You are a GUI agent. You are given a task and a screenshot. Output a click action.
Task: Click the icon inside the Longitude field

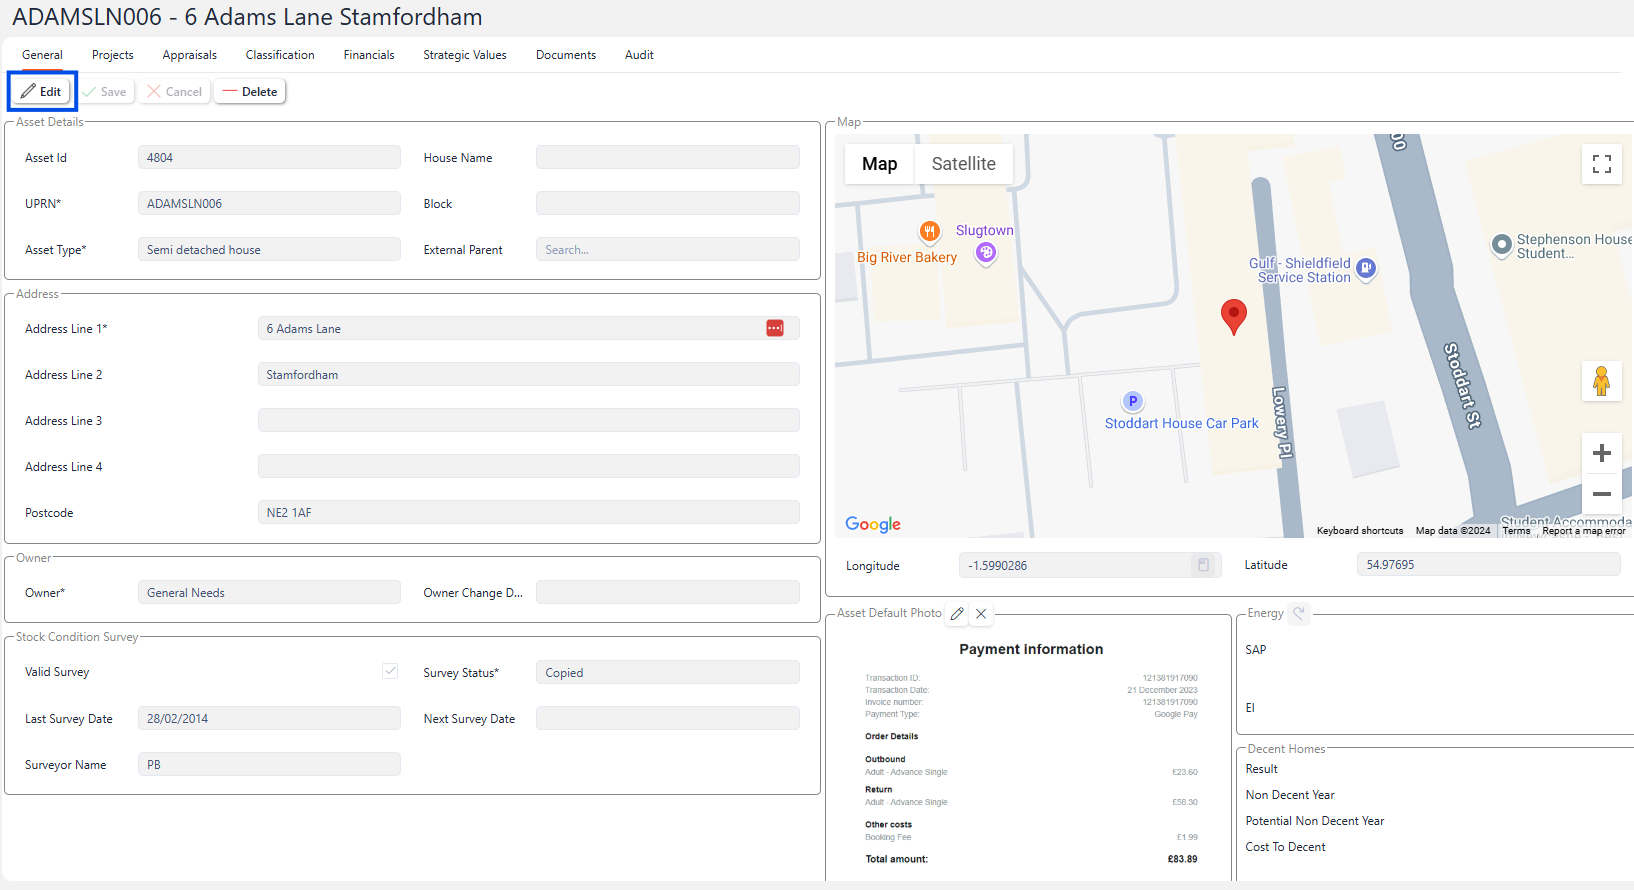point(1203,565)
